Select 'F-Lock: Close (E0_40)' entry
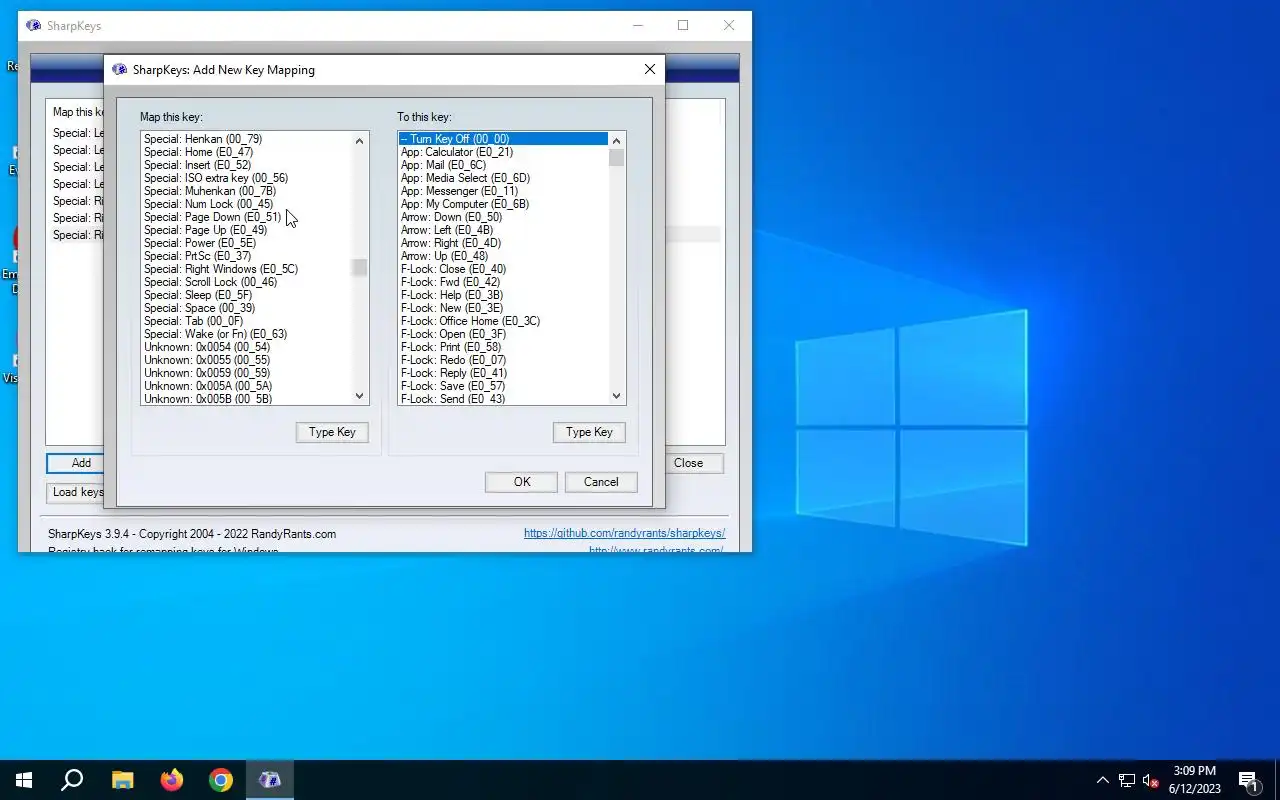This screenshot has width=1280, height=800. pos(503,269)
